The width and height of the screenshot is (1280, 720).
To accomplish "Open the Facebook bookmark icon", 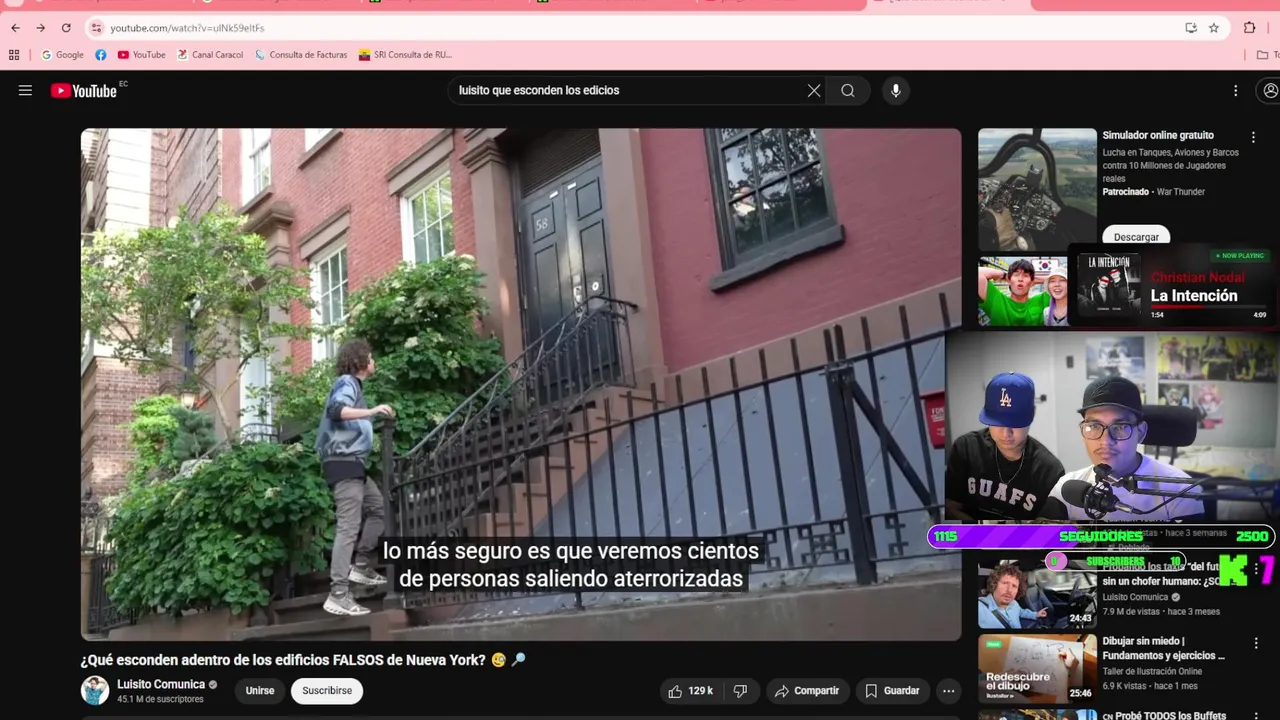I will coord(101,55).
